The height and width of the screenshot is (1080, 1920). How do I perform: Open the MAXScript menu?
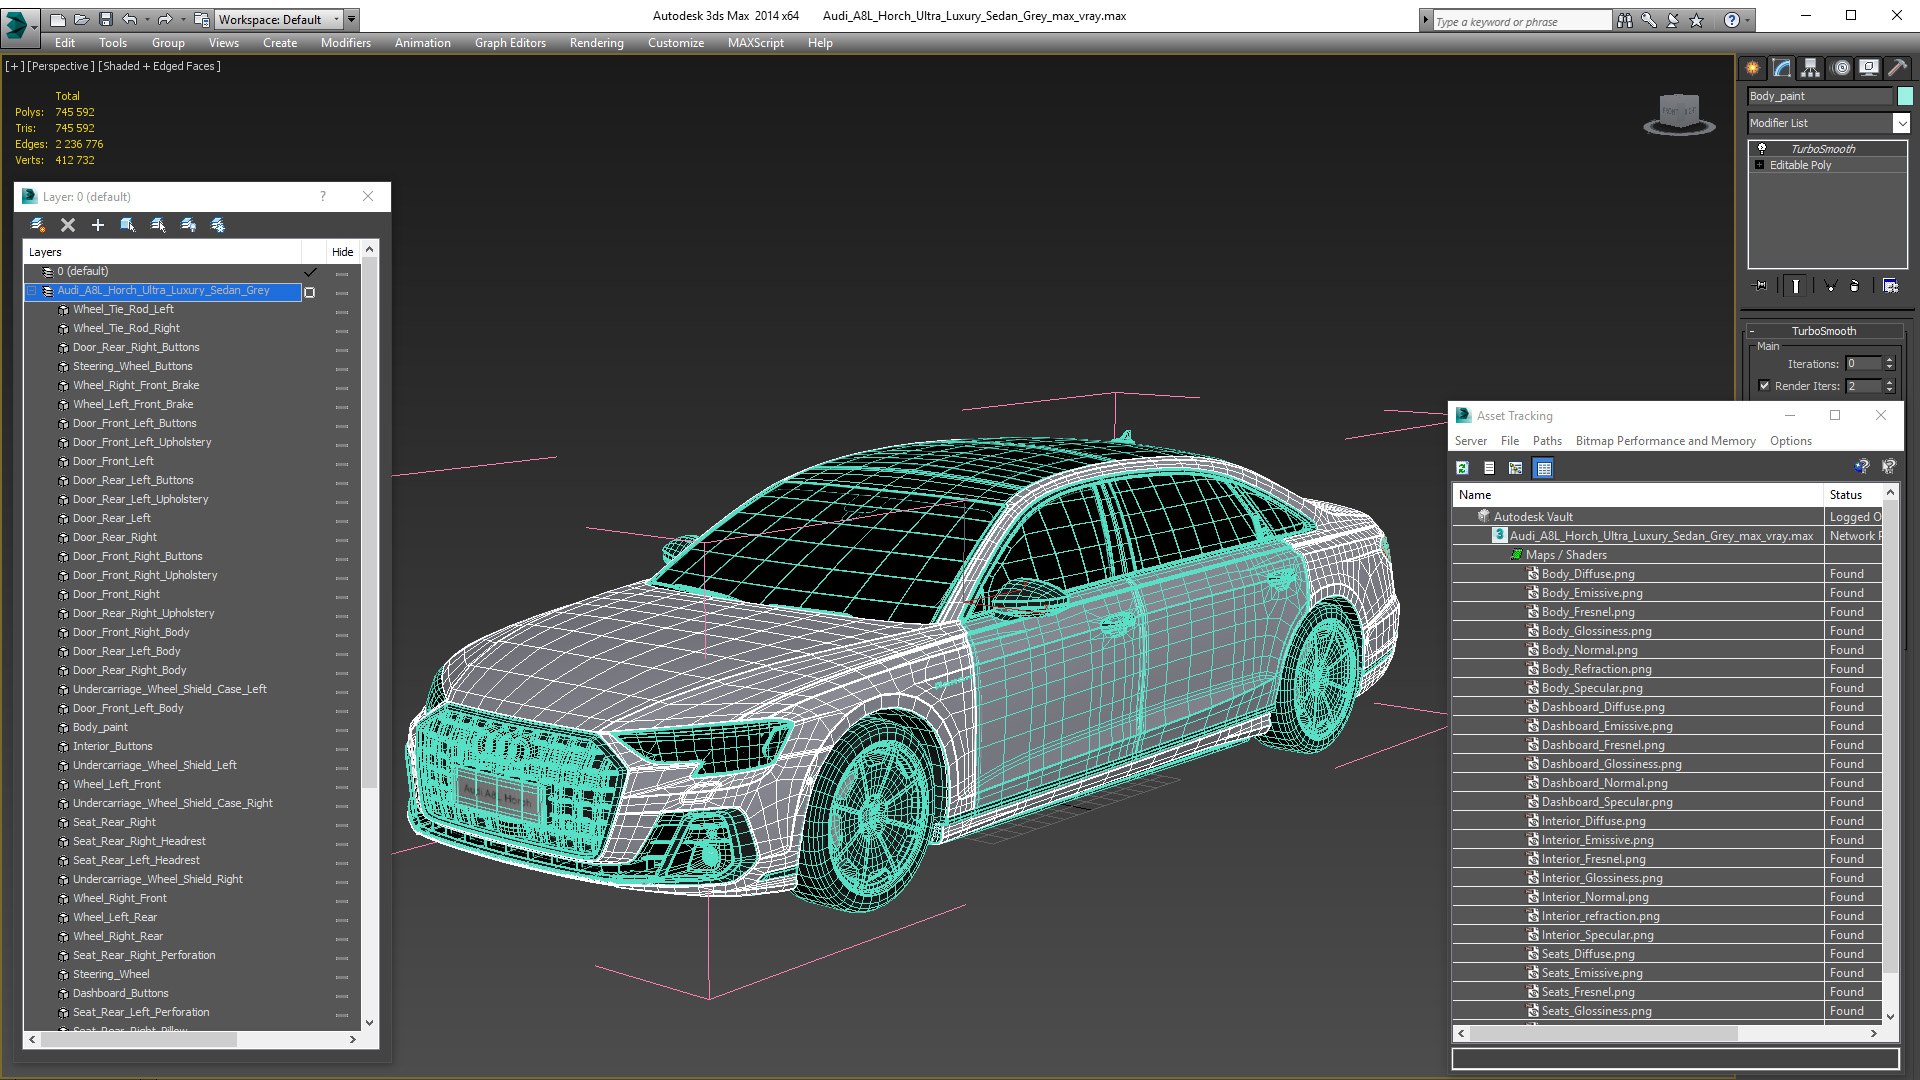755,43
